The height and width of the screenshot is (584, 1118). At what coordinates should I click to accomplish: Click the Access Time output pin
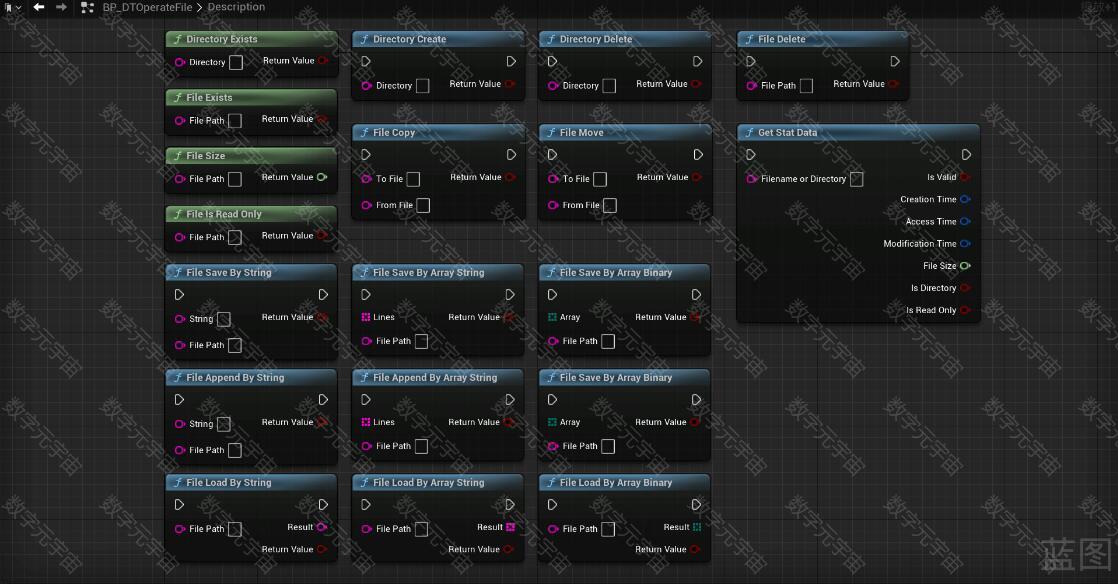(965, 221)
